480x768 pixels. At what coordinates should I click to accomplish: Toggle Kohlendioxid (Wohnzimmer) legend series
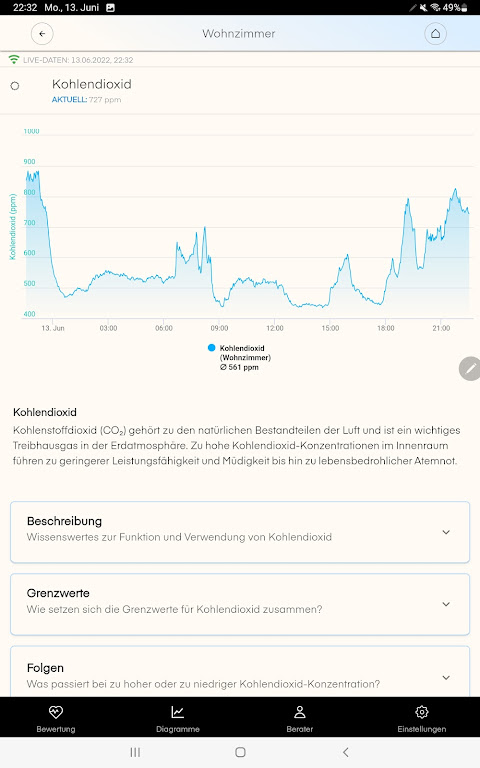pos(240,358)
